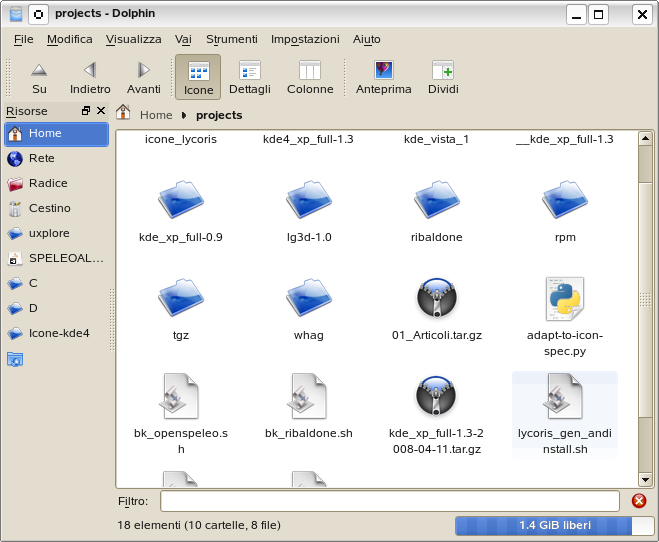Open Cestino trash in sidebar
Viewport: 659px width, 542px height.
[57, 208]
